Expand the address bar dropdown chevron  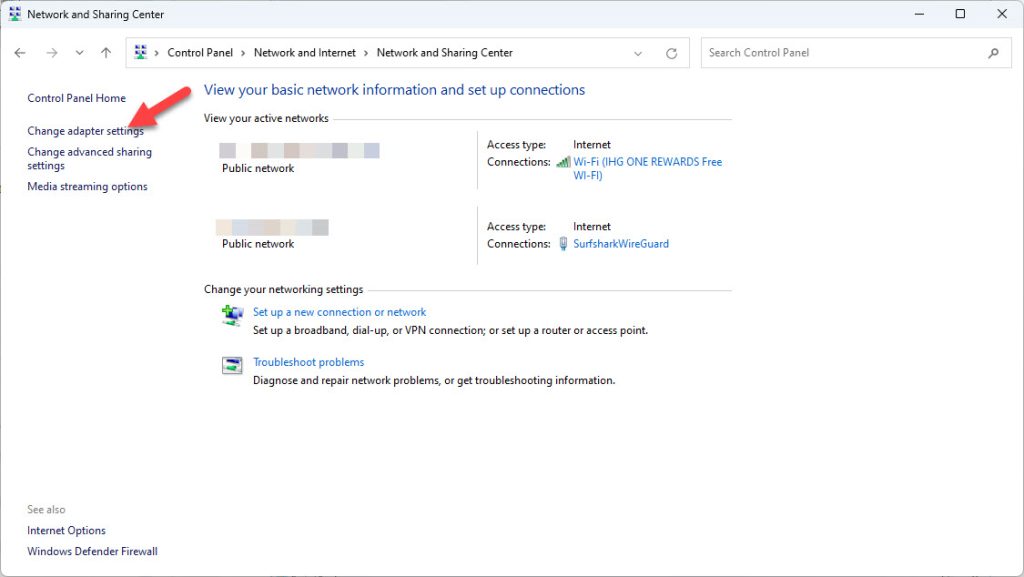click(637, 52)
